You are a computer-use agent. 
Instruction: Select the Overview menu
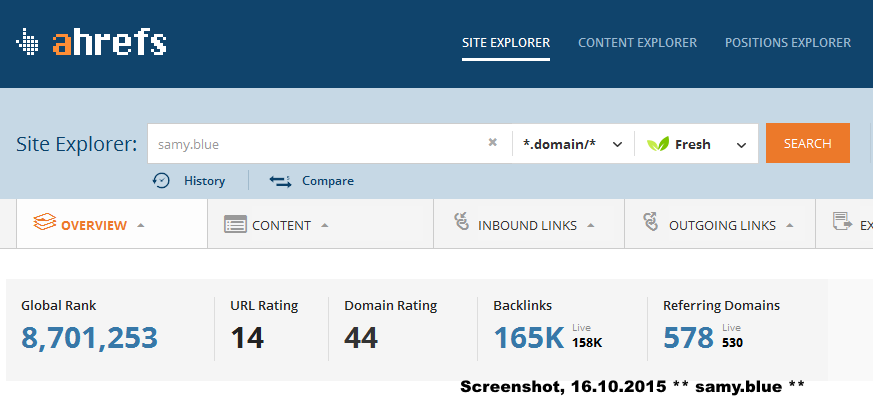click(94, 225)
